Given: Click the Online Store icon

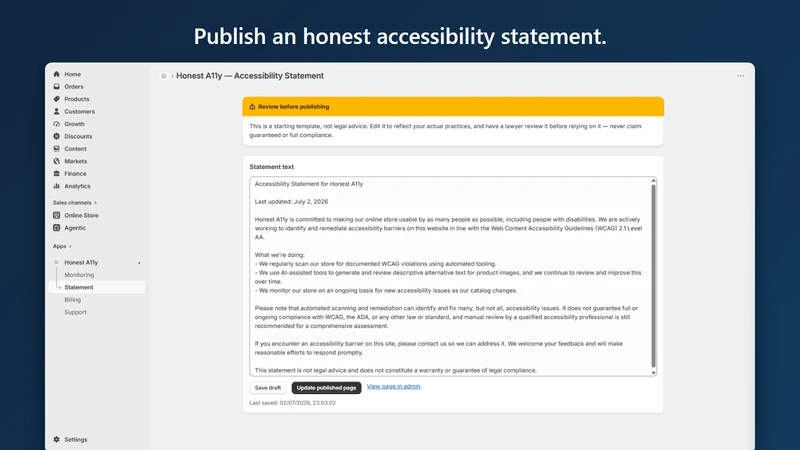Looking at the screenshot, I should pos(57,215).
